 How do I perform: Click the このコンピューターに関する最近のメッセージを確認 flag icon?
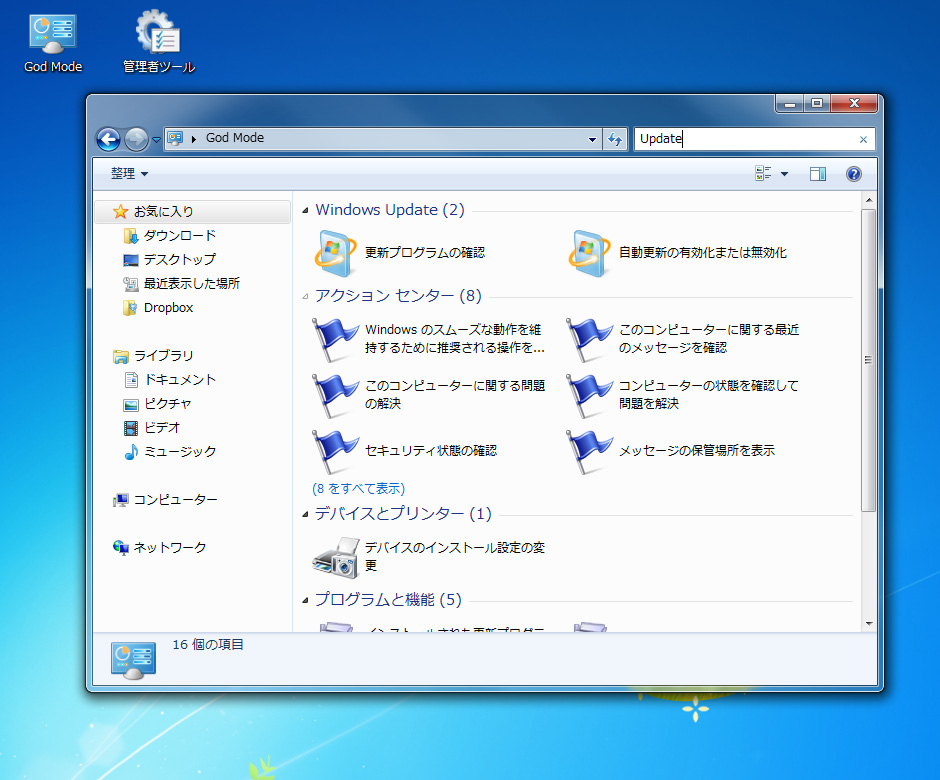click(589, 339)
